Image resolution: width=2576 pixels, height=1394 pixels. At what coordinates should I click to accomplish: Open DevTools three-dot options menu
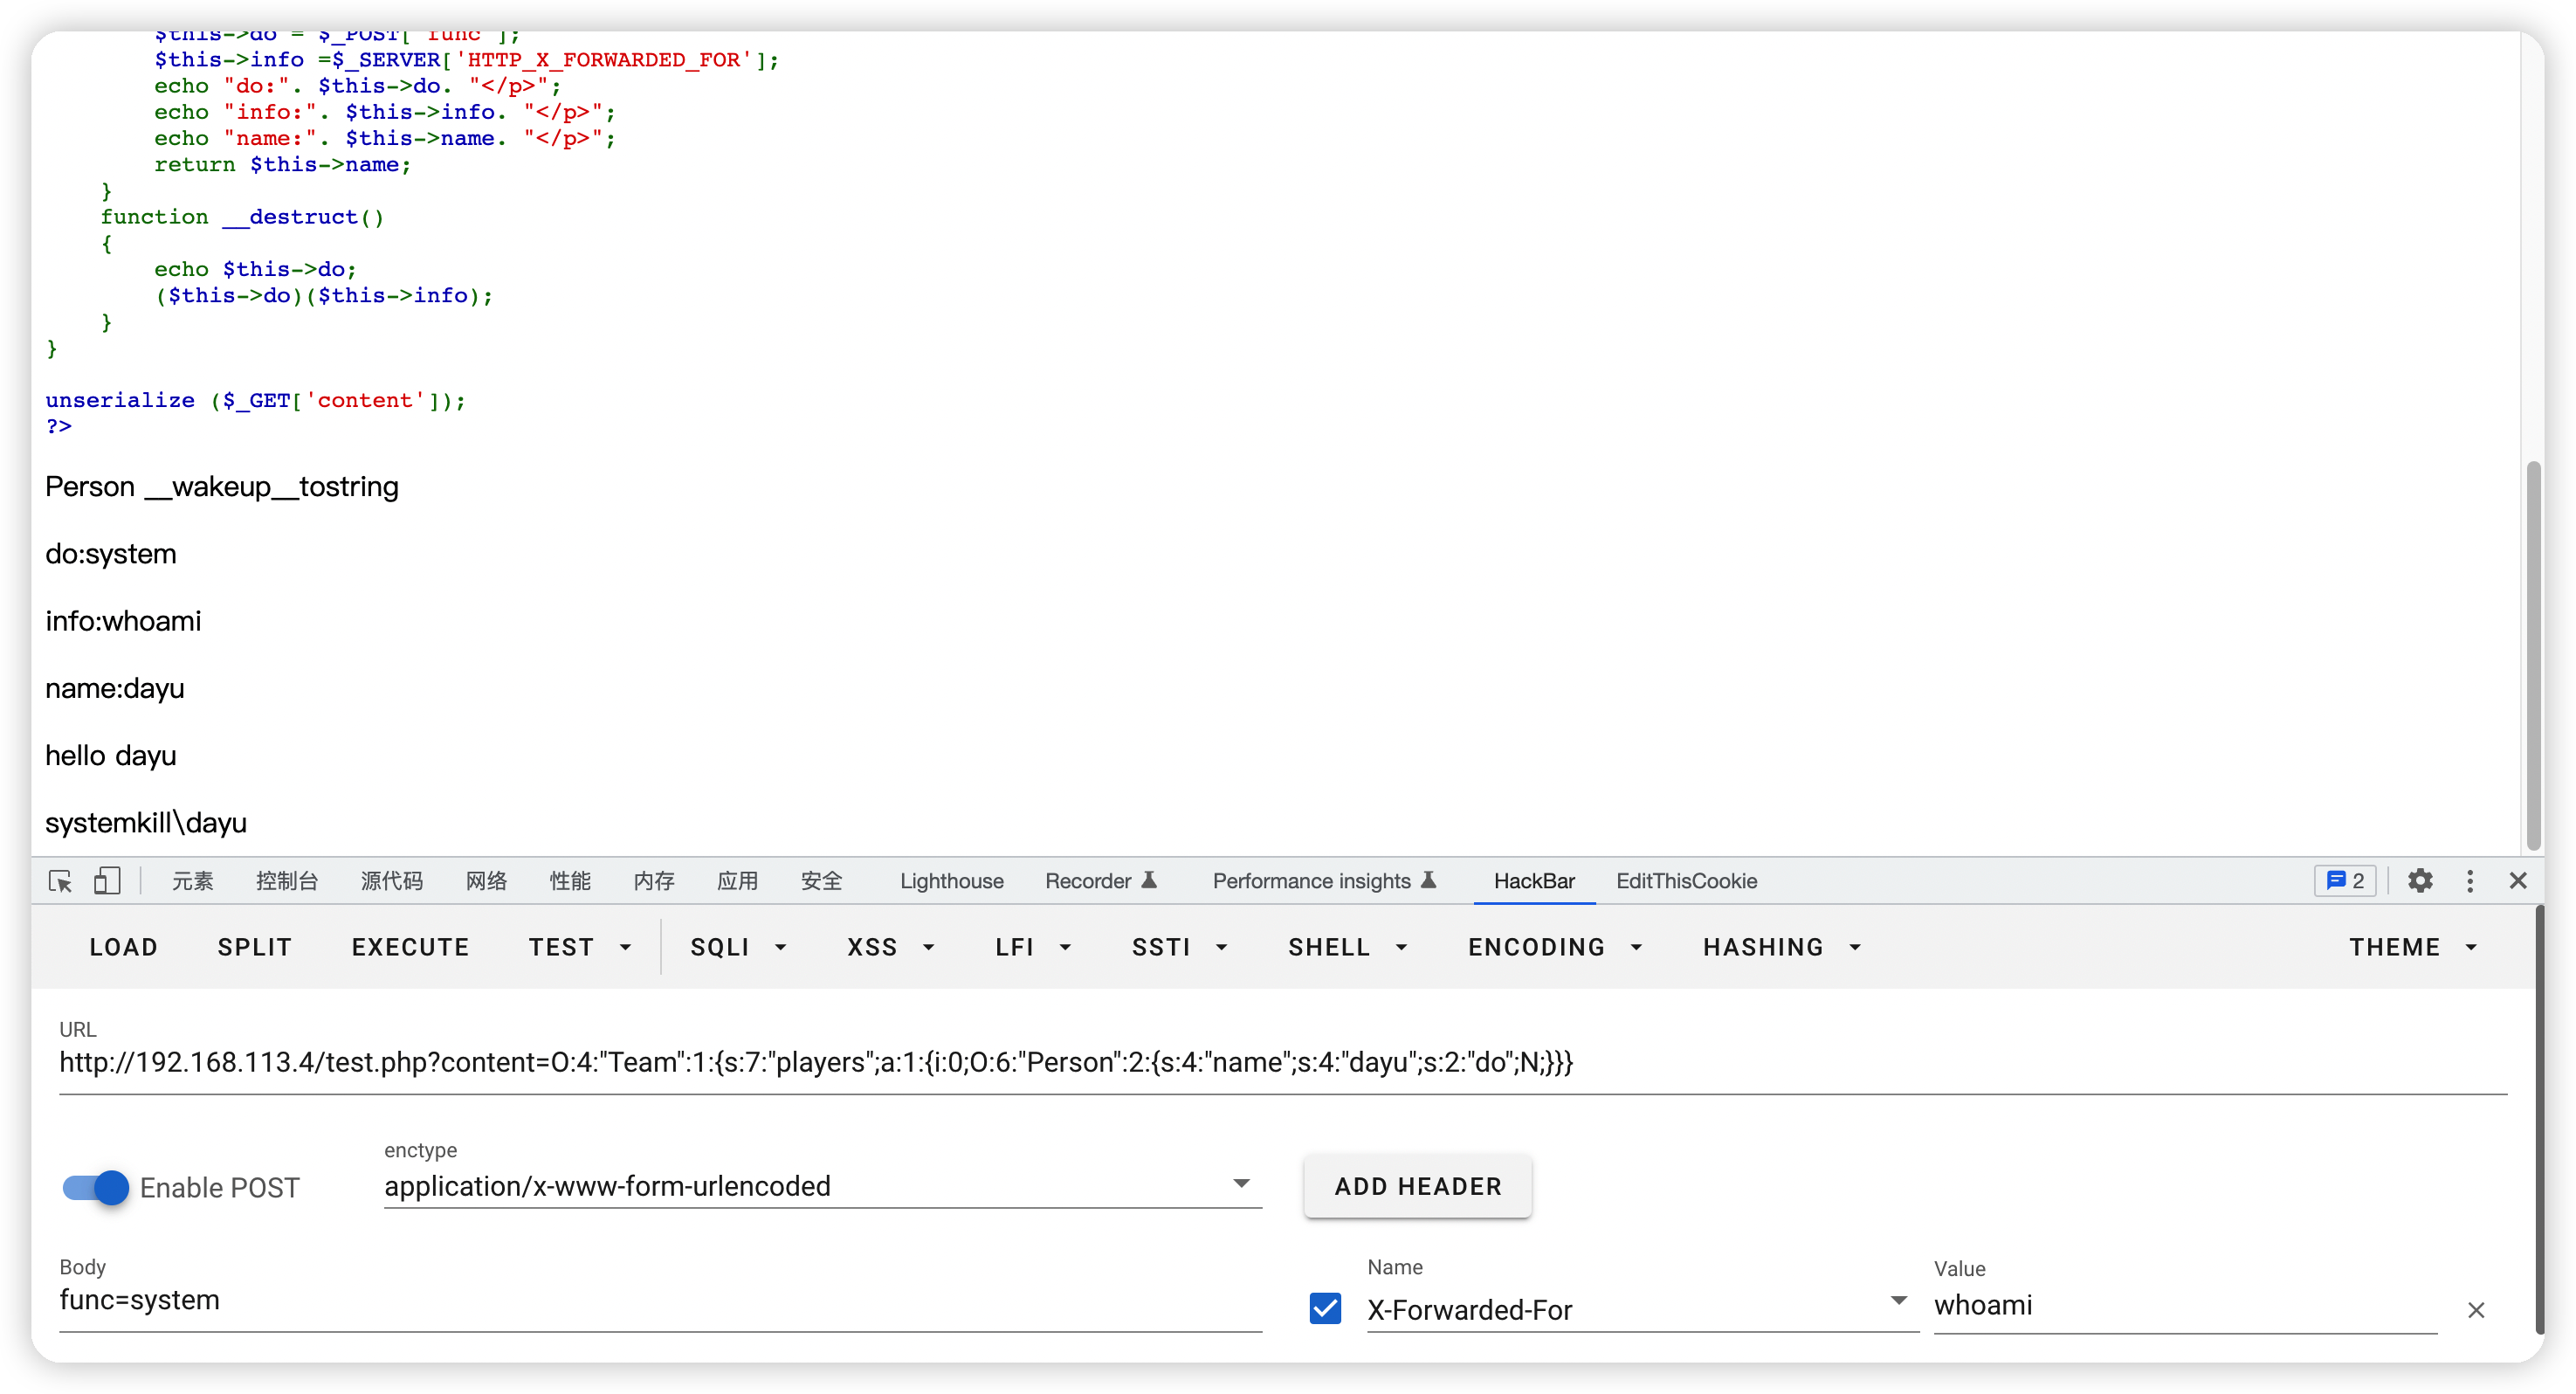tap(2469, 881)
